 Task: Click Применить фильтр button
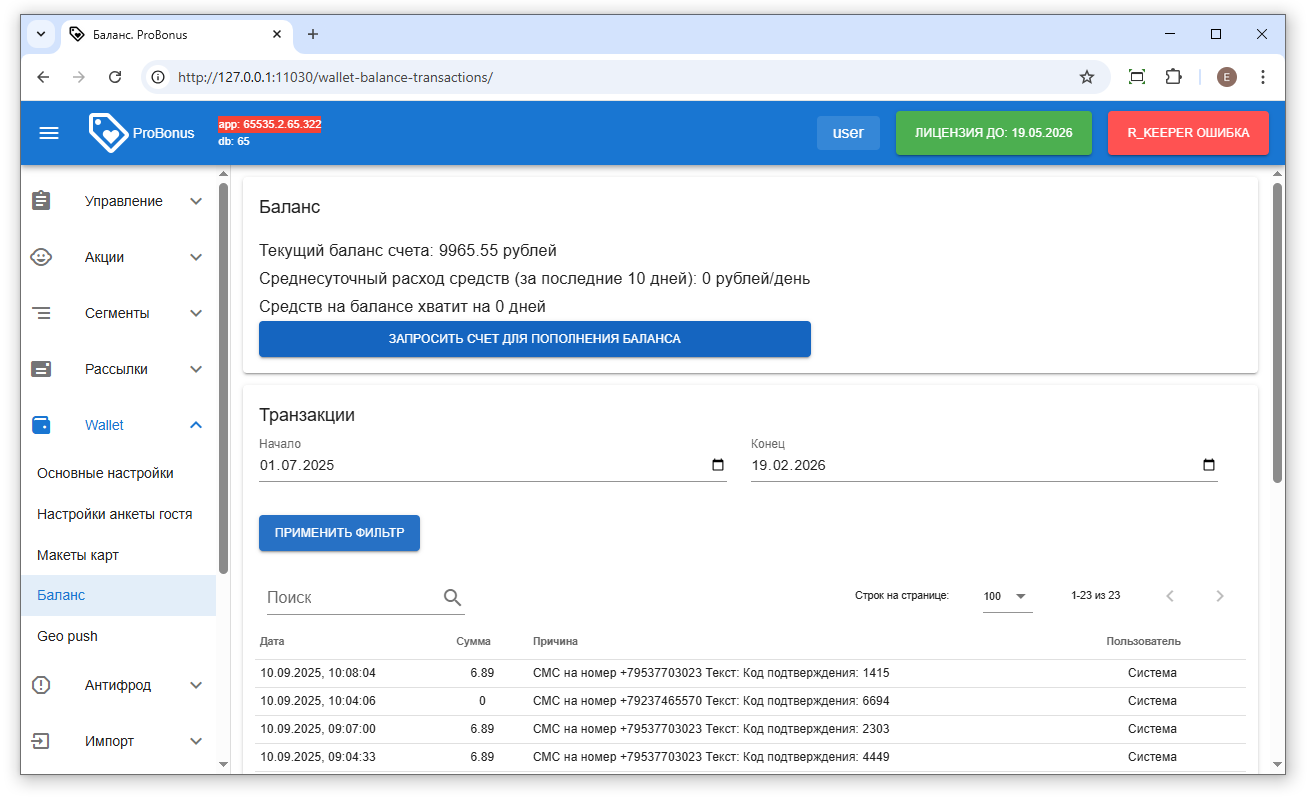click(x=339, y=533)
